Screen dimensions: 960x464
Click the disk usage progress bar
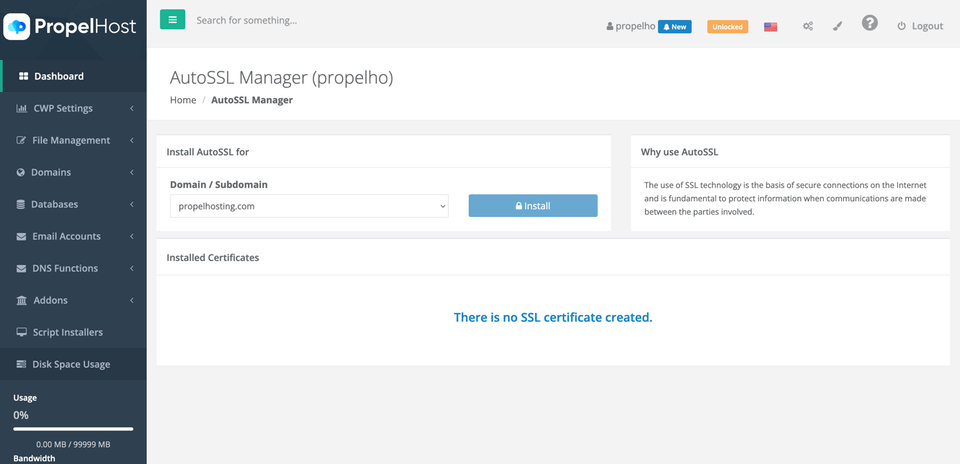[73, 429]
